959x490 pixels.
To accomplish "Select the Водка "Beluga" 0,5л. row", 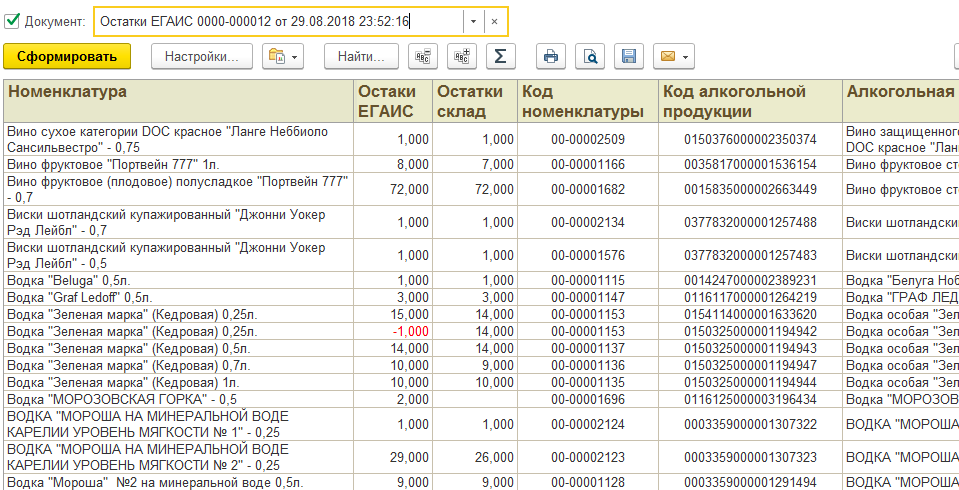I will pyautogui.click(x=179, y=281).
